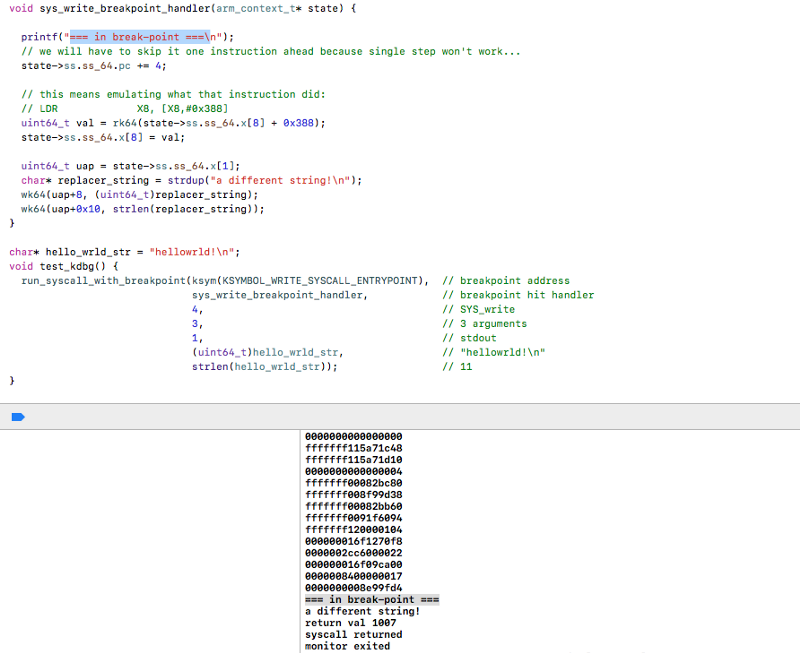Click the highlighted "=== in break-point ===" string in printf

click(138, 37)
